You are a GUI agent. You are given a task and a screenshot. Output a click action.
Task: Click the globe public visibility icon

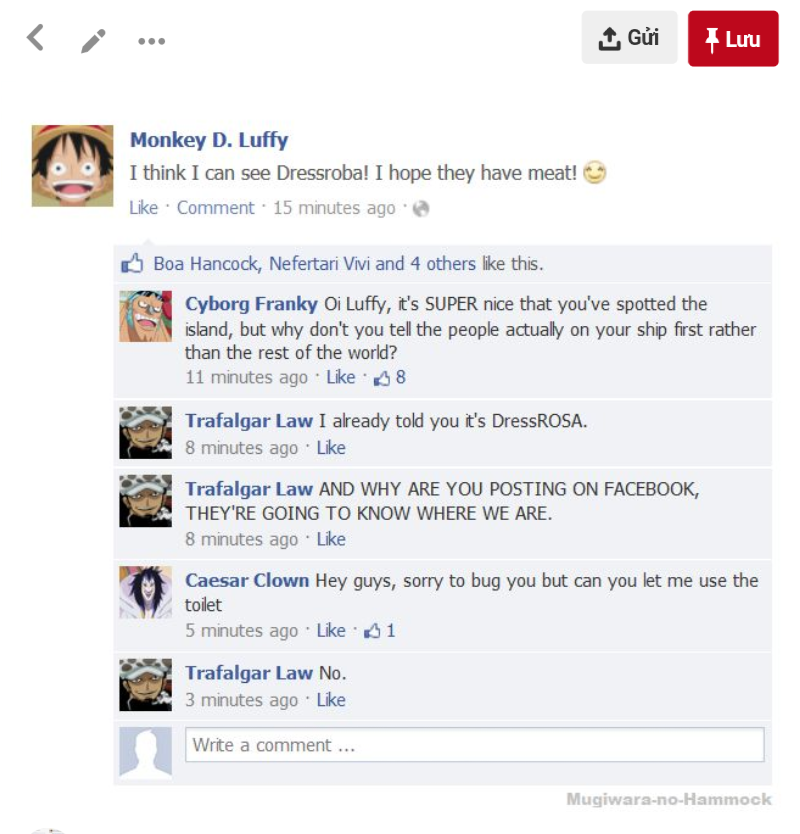[421, 208]
